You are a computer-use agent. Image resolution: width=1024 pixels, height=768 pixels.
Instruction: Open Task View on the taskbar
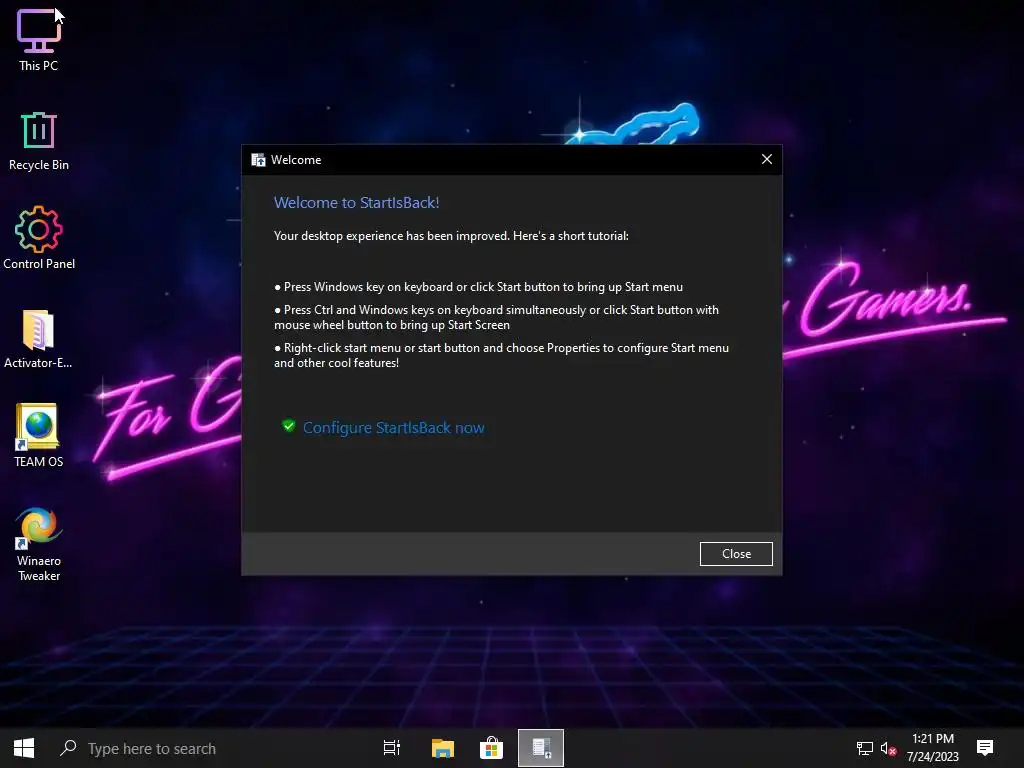point(392,748)
